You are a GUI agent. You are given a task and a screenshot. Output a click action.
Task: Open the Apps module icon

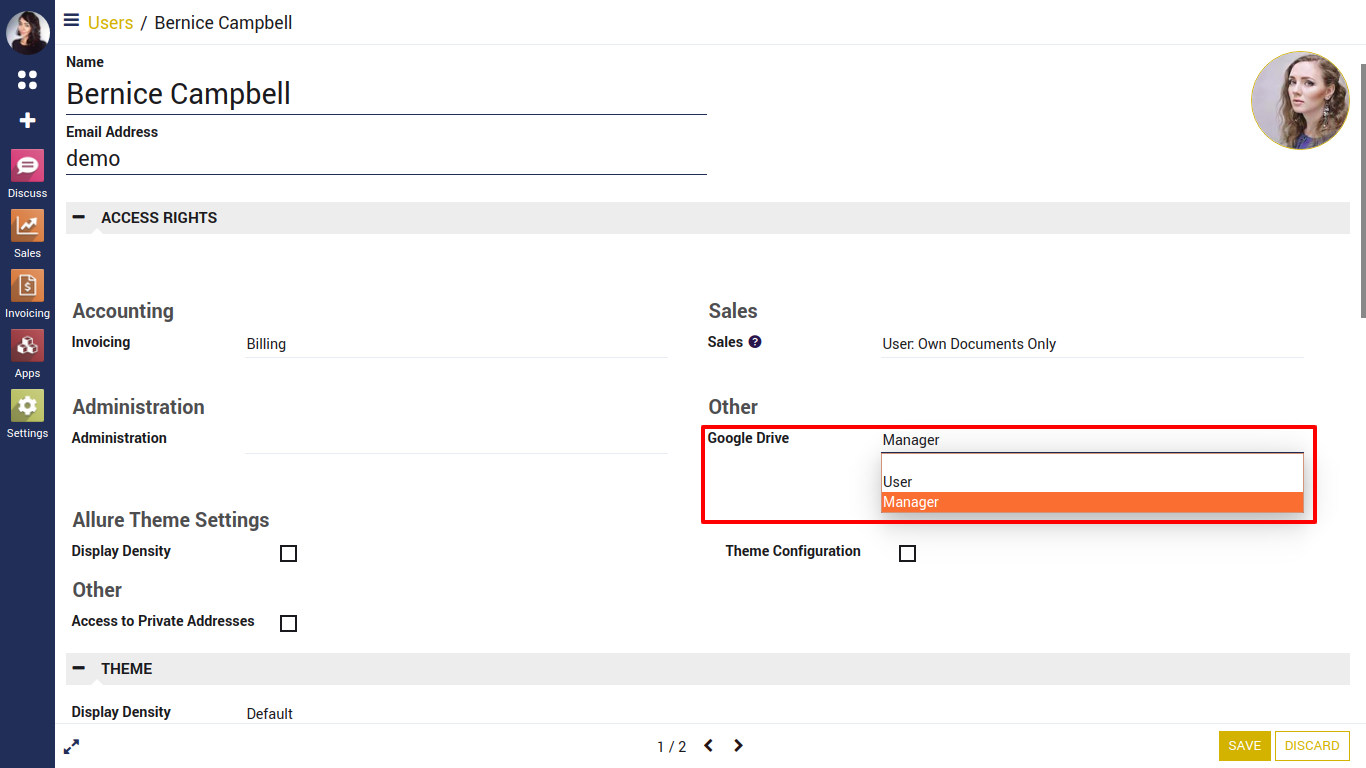pos(27,346)
